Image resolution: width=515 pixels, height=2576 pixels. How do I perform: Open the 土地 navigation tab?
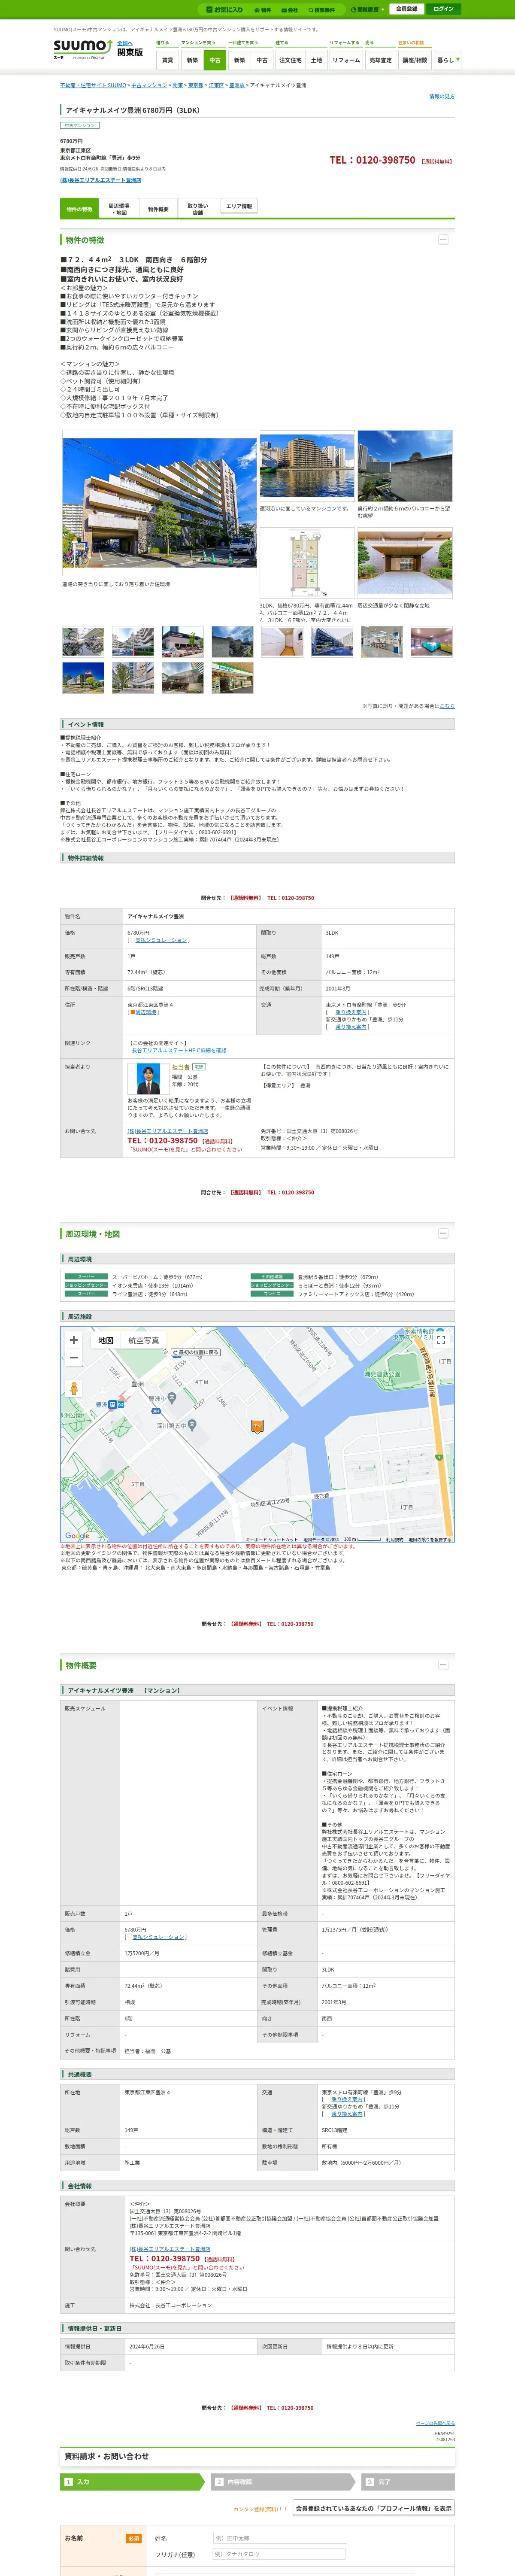tap(316, 60)
